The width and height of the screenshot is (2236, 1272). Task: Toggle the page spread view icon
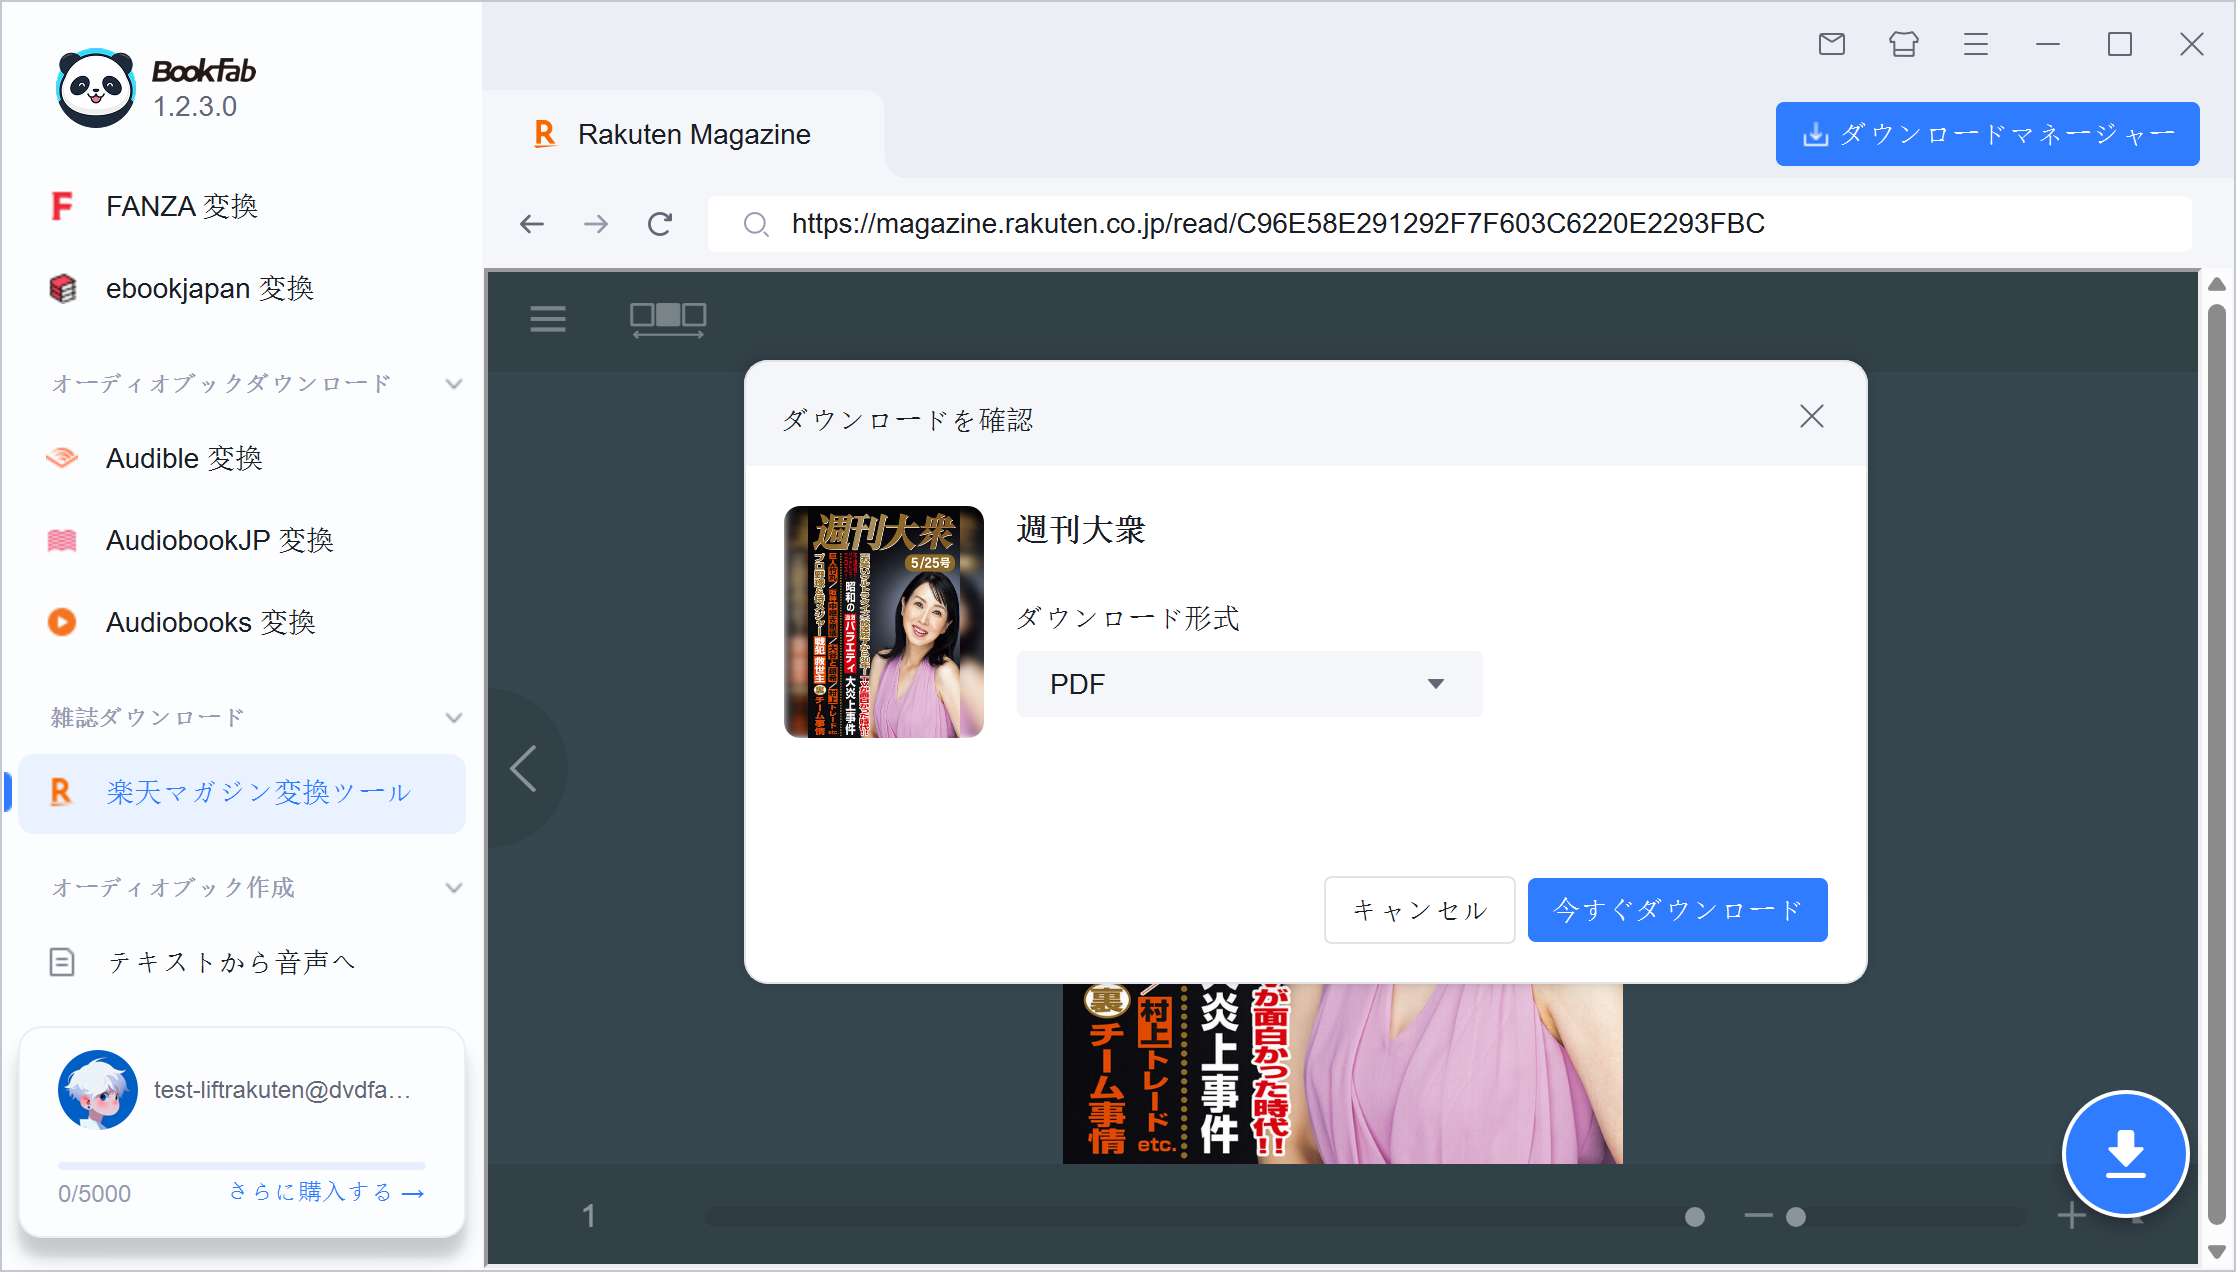coord(668,320)
